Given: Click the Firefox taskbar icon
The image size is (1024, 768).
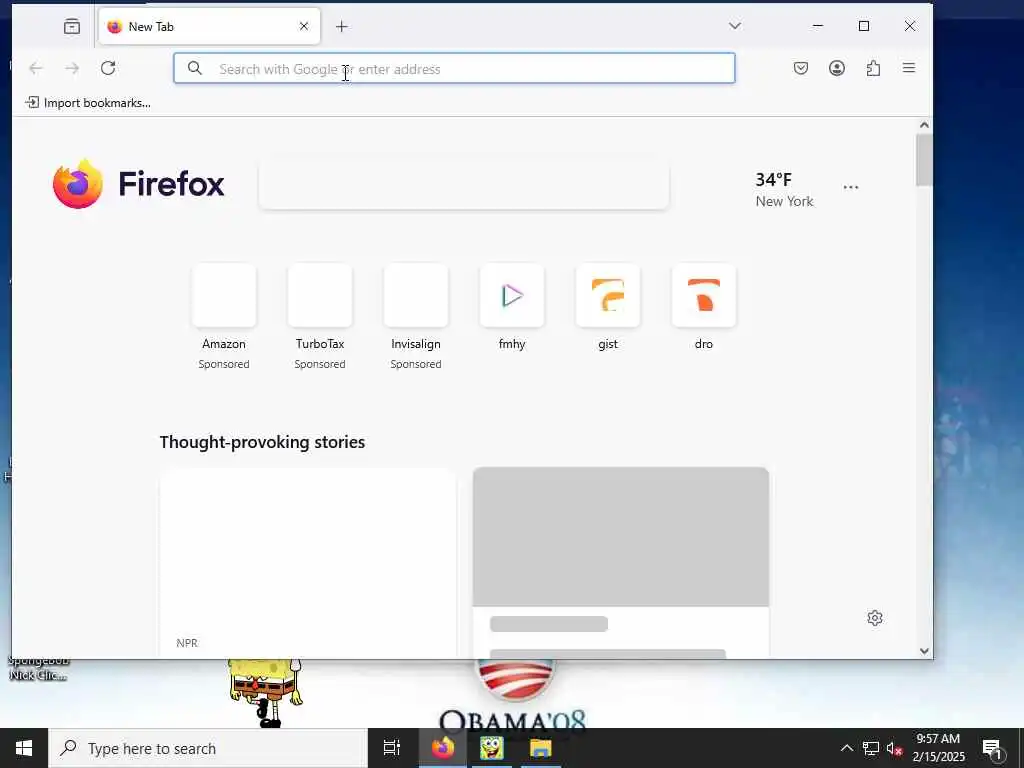Looking at the screenshot, I should [443, 748].
